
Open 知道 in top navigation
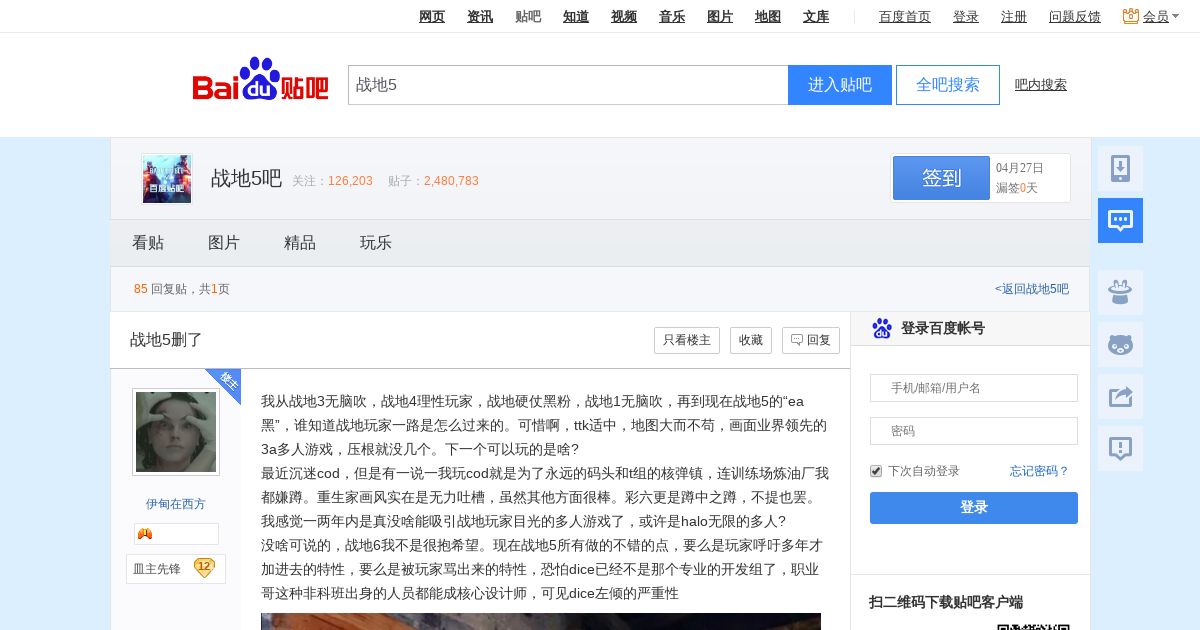(x=576, y=16)
